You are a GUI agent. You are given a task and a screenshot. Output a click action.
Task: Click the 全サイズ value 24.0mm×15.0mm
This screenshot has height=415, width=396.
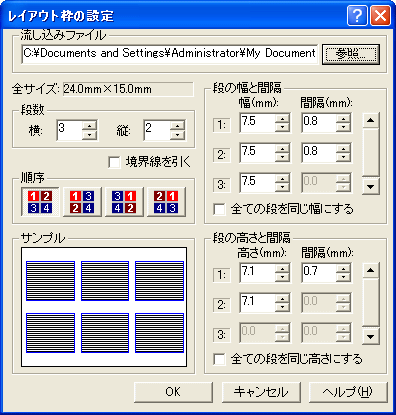click(128, 89)
